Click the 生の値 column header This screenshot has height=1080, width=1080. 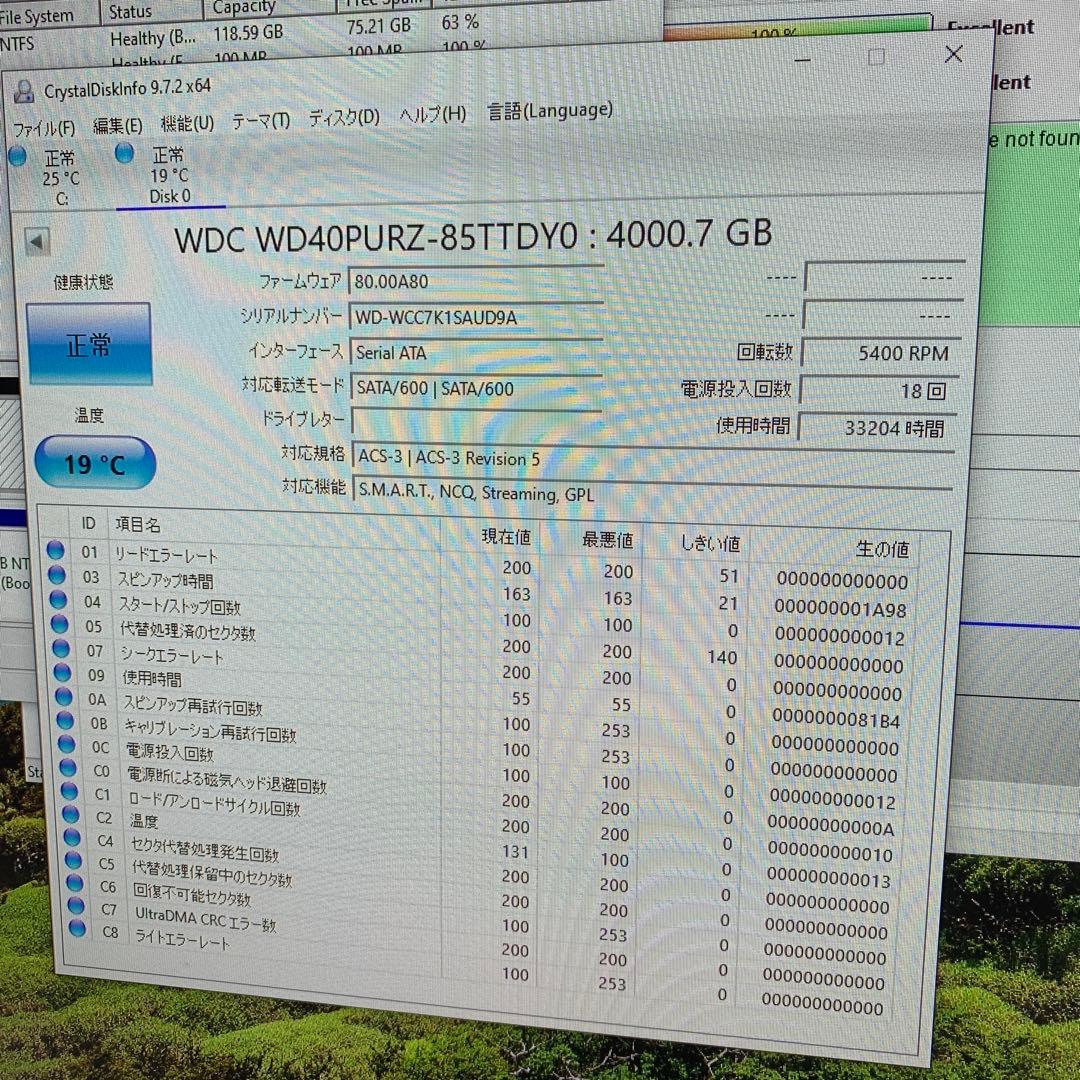882,549
